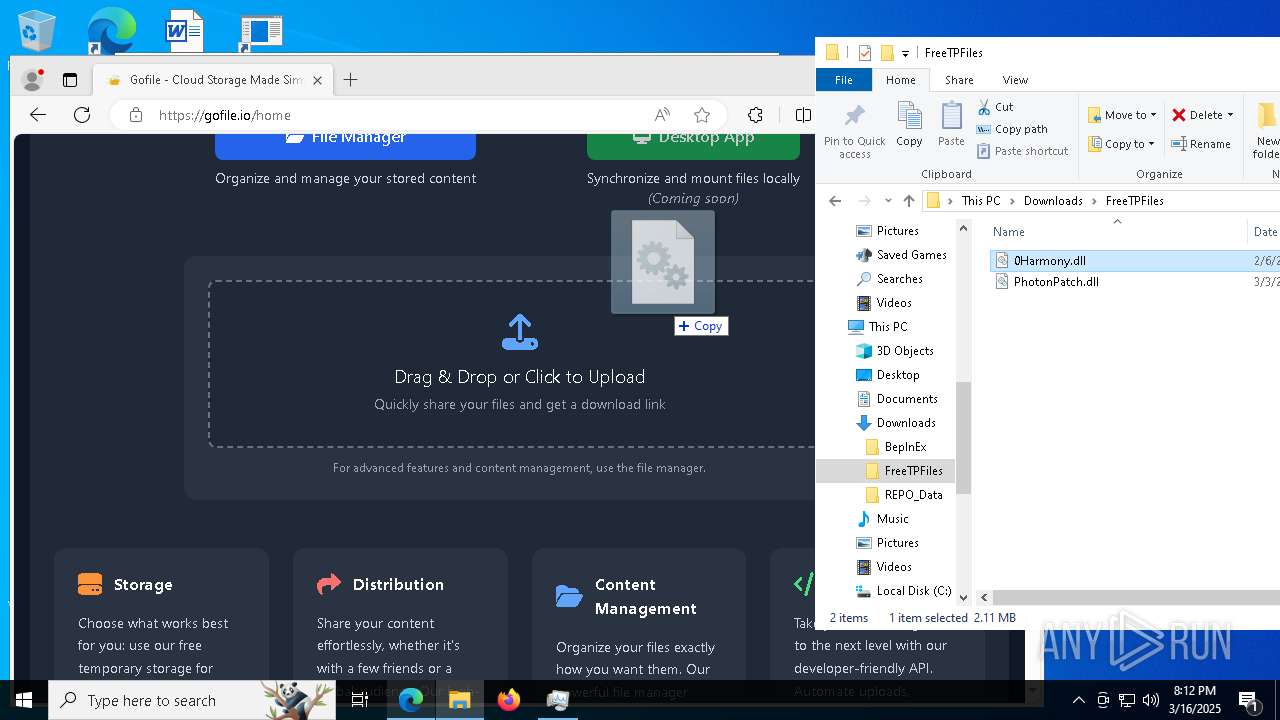Image resolution: width=1280 pixels, height=720 pixels.
Task: Switch to the View ribbon tab
Action: [1015, 80]
